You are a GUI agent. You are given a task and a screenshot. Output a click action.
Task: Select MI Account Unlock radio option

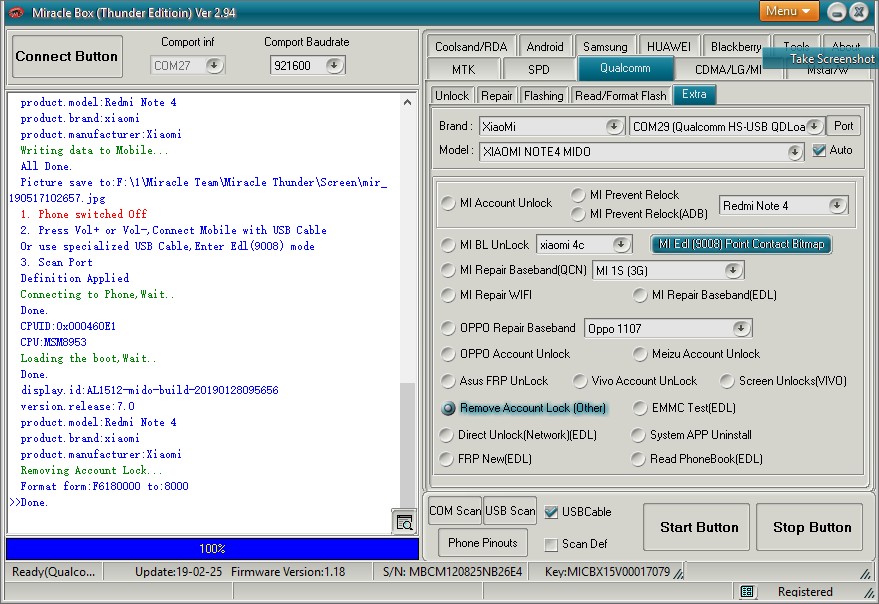(448, 203)
